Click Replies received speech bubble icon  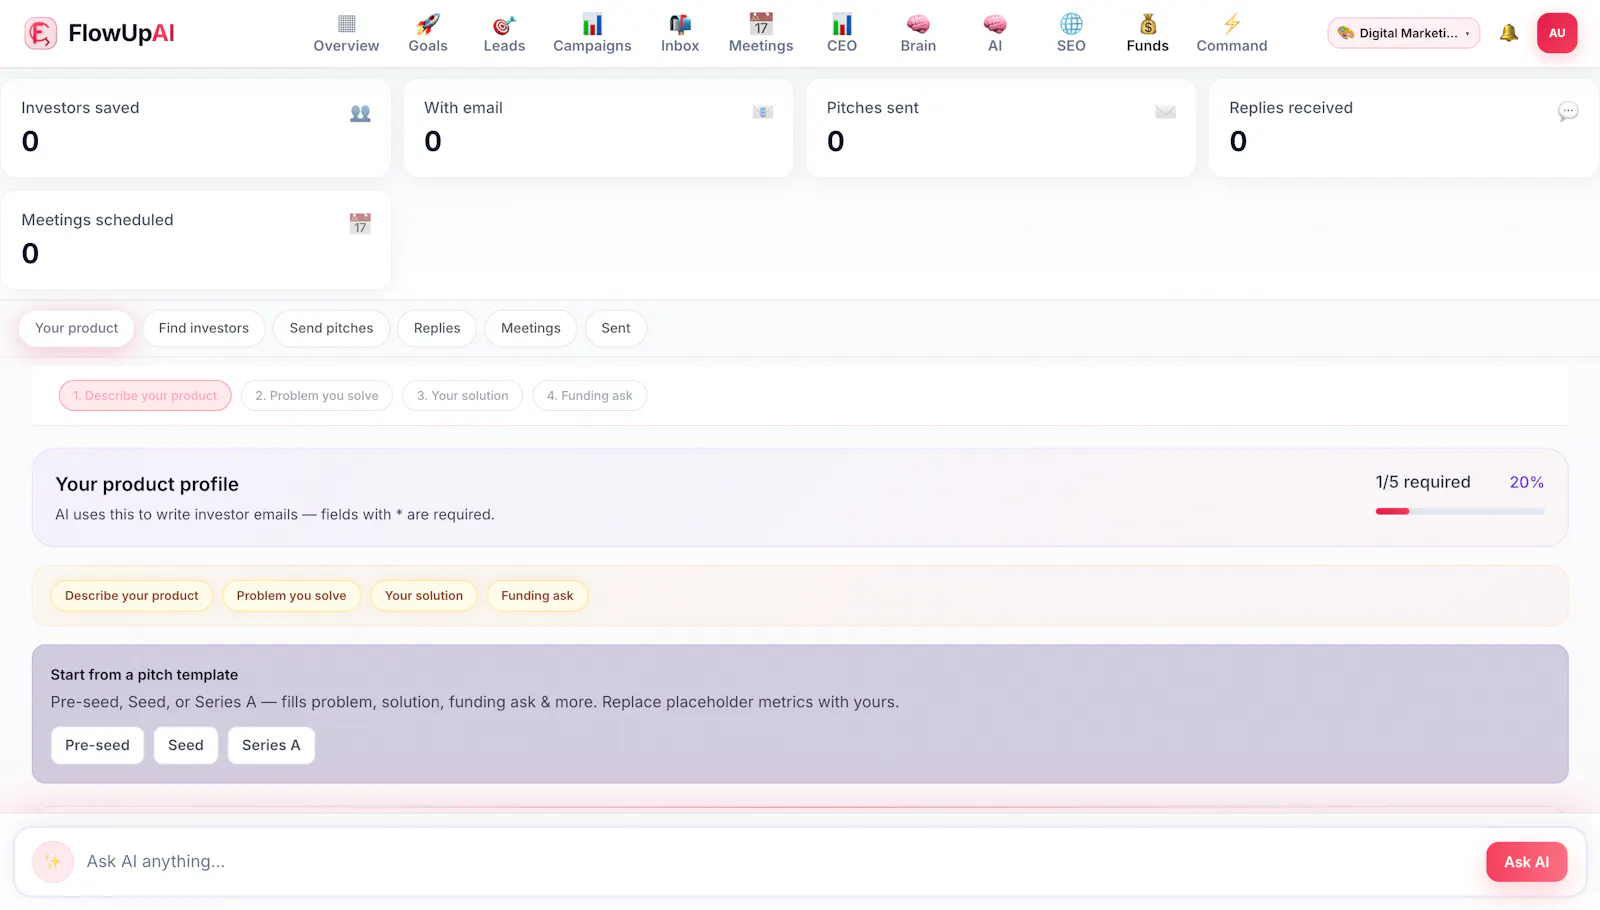[1568, 112]
